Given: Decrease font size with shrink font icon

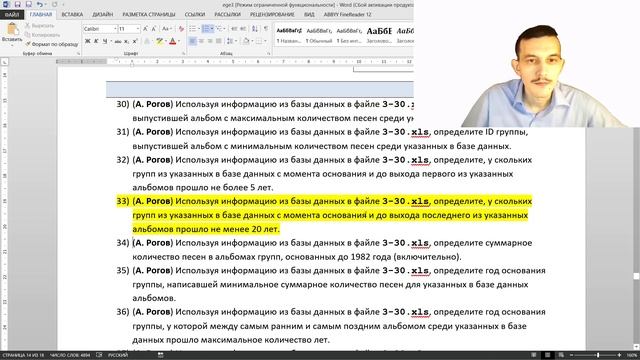Looking at the screenshot, I should point(154,29).
